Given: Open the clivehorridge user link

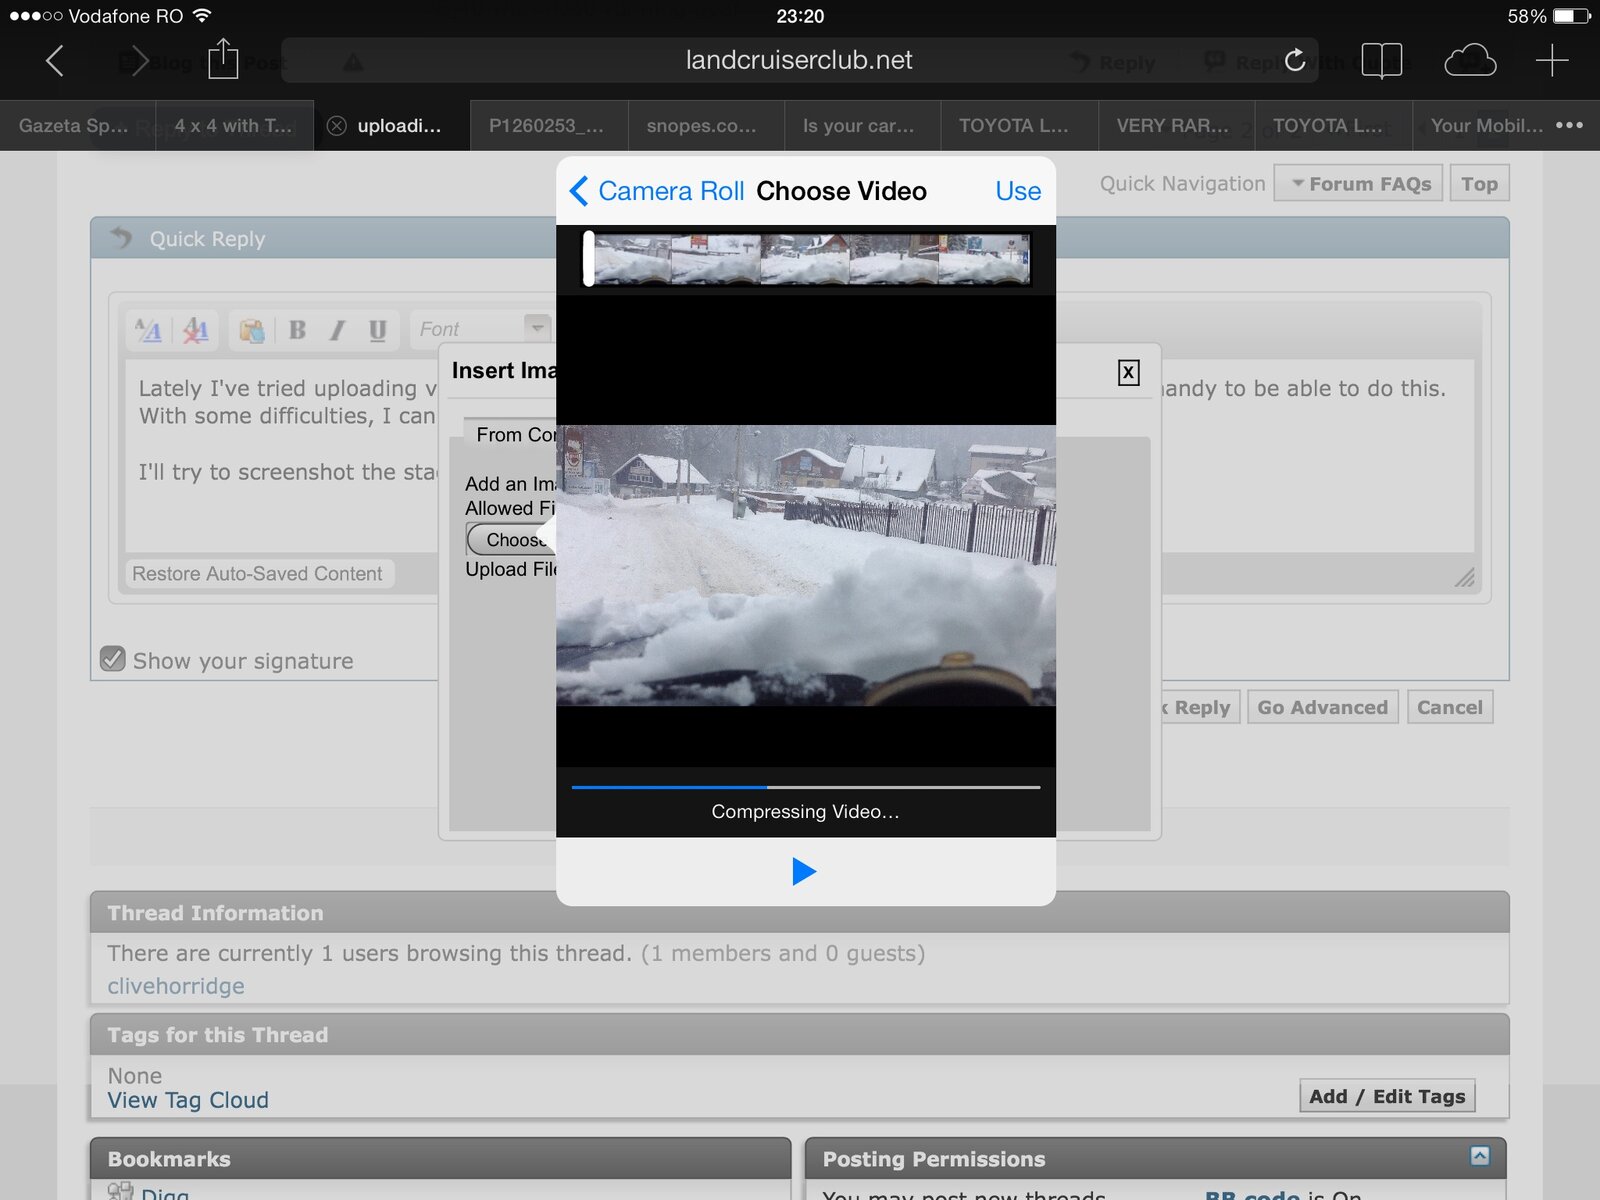Looking at the screenshot, I should pyautogui.click(x=176, y=986).
